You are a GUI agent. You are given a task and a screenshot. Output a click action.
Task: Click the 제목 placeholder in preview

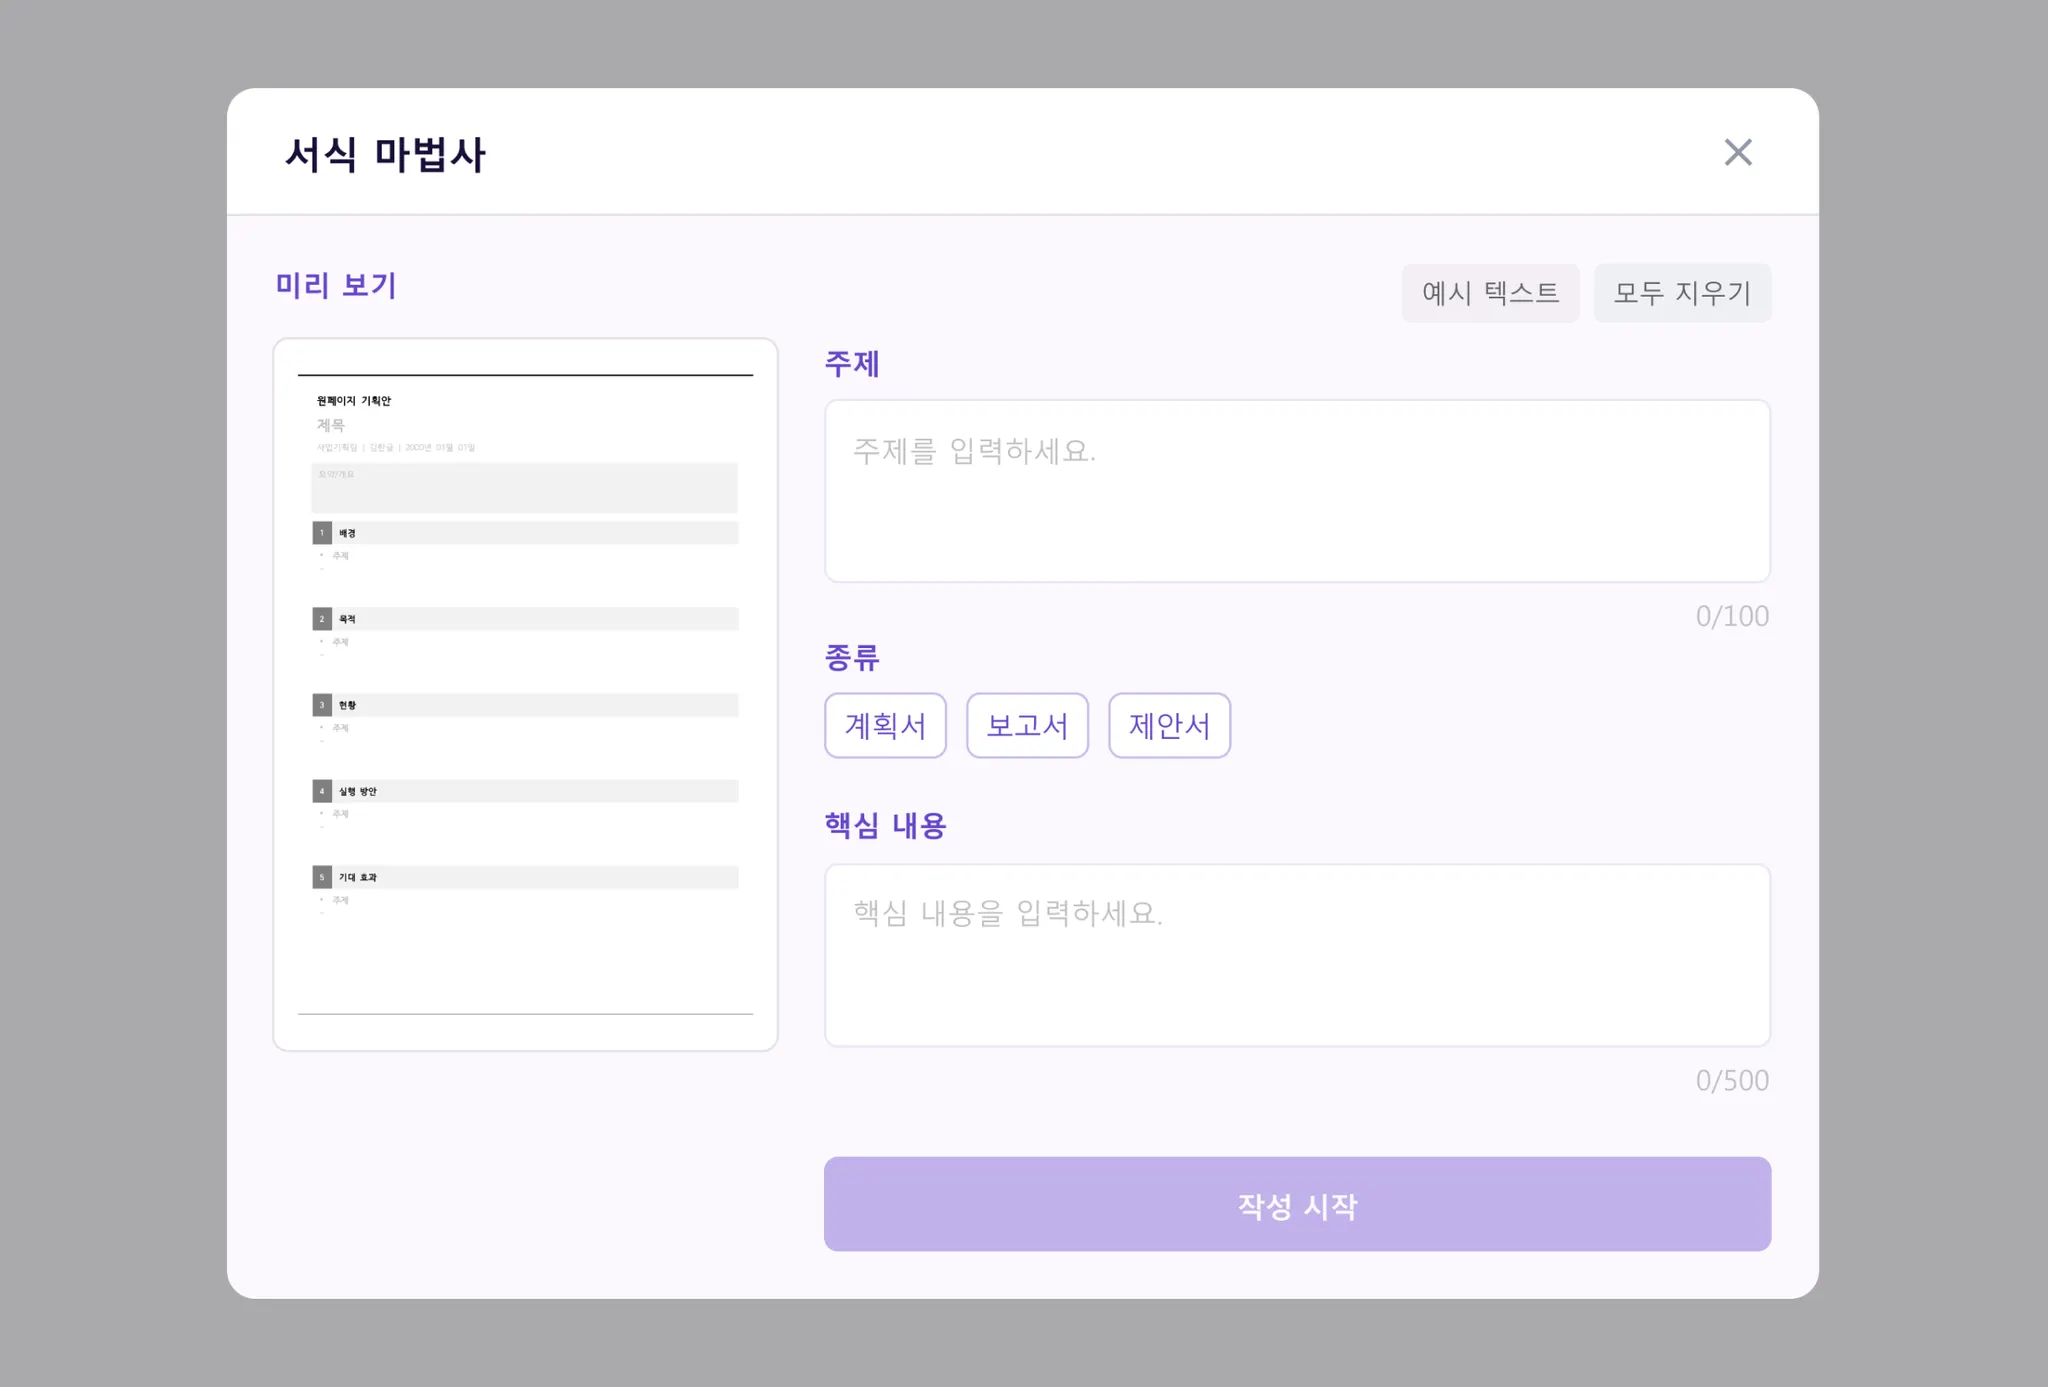[x=331, y=425]
